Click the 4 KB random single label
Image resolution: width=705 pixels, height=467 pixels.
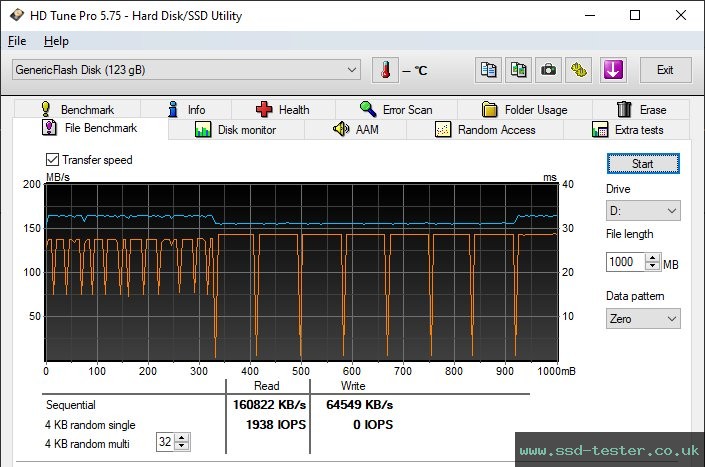[90, 425]
